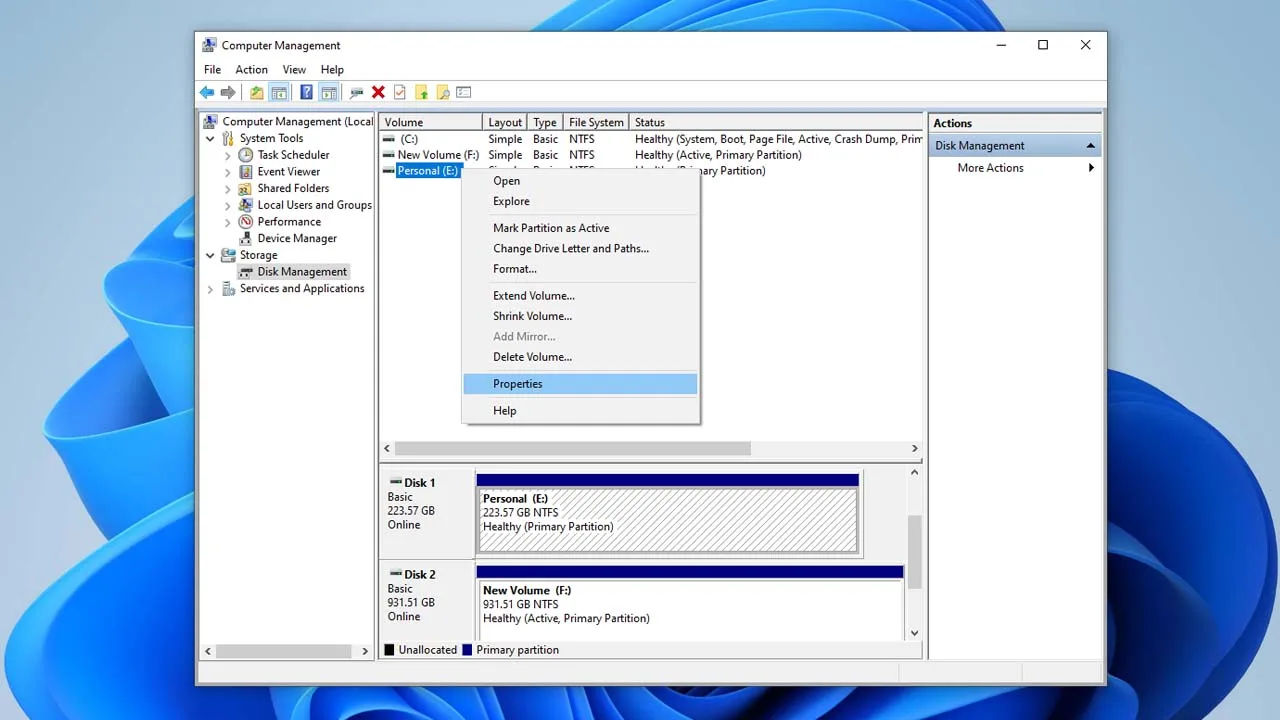Select Extend Volume option
1280x720 pixels.
[x=580, y=296]
